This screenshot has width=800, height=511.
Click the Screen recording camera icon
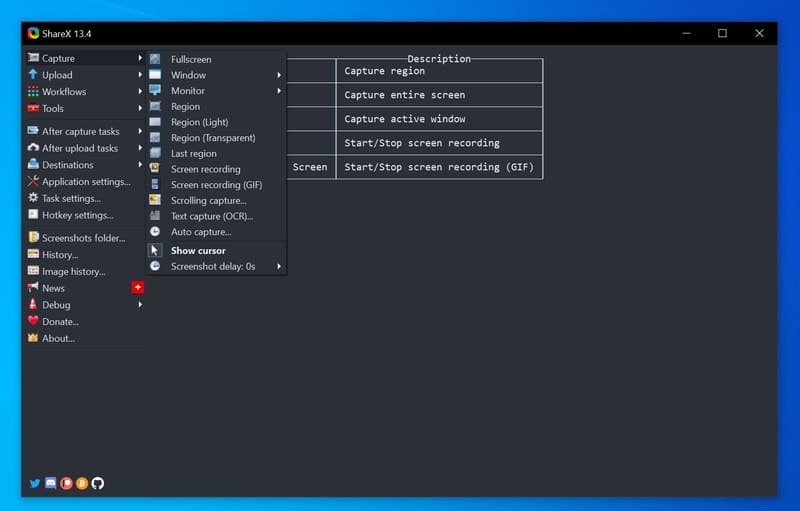pyautogui.click(x=155, y=169)
